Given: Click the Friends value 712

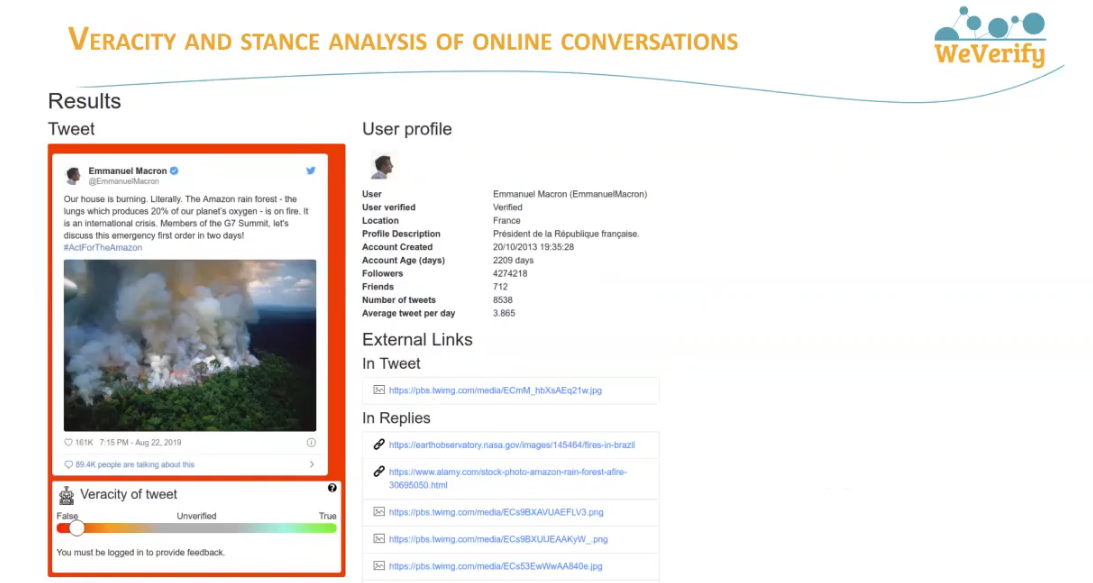Looking at the screenshot, I should tap(500, 287).
